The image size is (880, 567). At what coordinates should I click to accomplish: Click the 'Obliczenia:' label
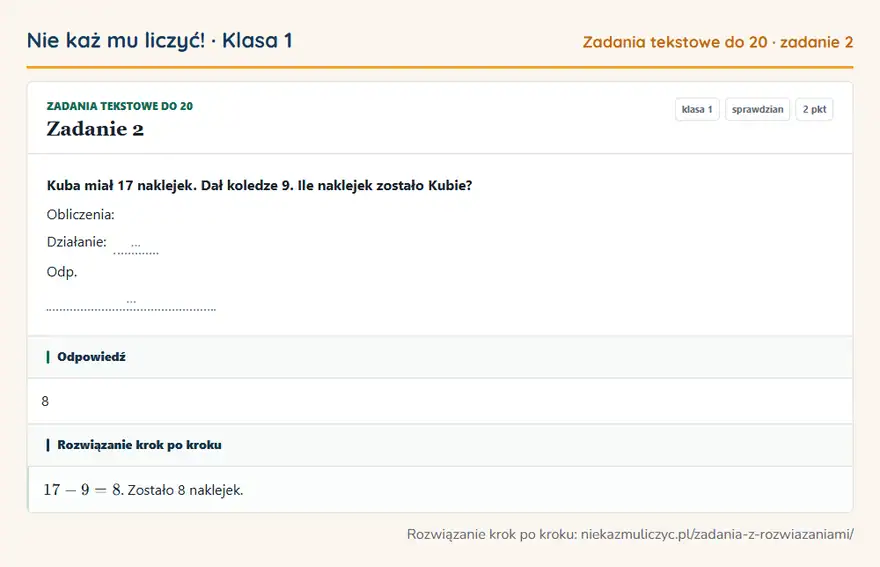[80, 214]
